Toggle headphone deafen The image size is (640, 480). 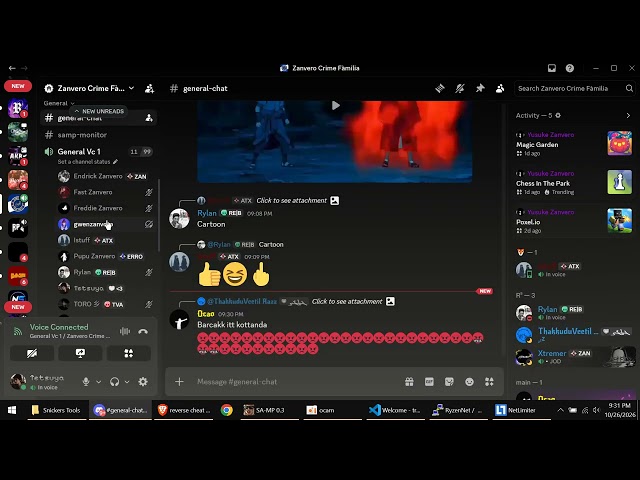pos(115,382)
